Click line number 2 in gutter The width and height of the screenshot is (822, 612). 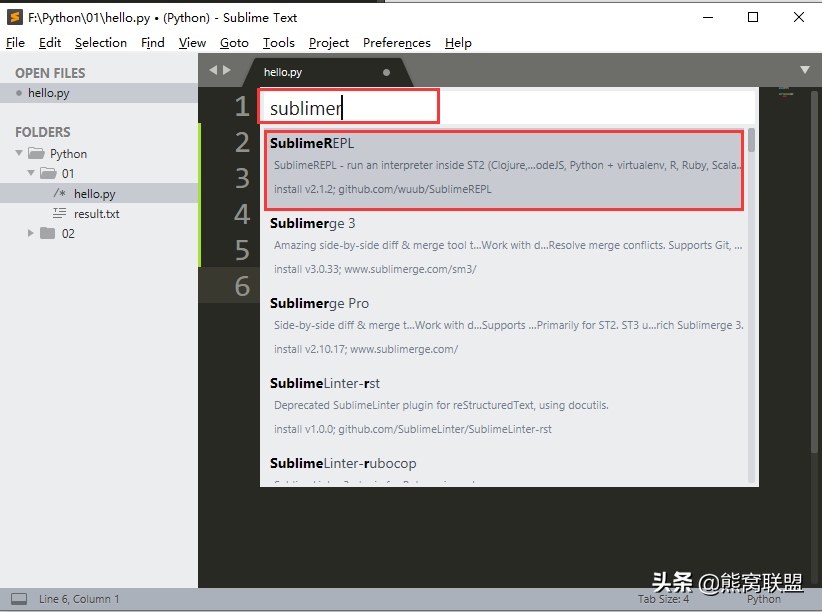pyautogui.click(x=242, y=142)
